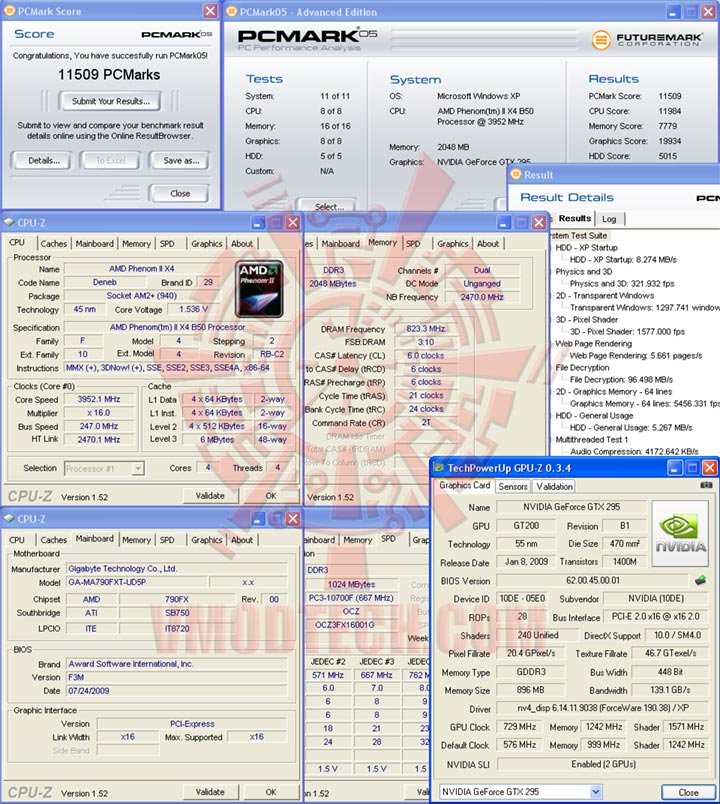The width and height of the screenshot is (720, 804).
Task: Select Physics and 3D tree item
Action: pos(584,272)
